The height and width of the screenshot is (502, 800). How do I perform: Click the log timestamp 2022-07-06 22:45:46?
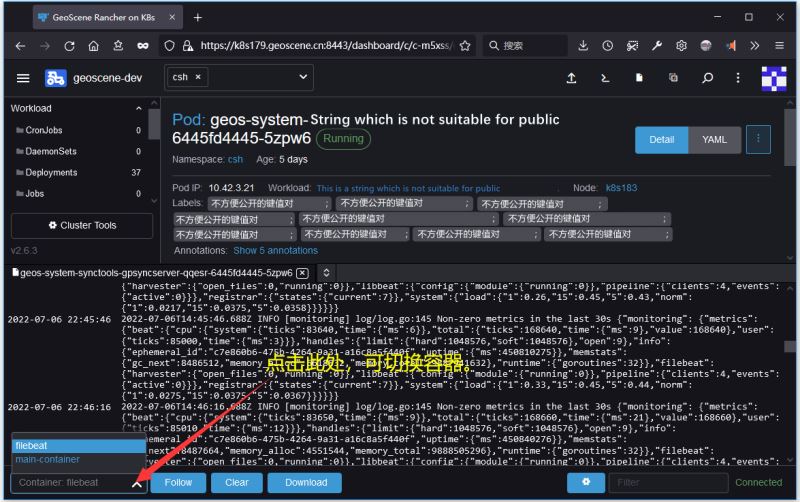[x=59, y=319]
